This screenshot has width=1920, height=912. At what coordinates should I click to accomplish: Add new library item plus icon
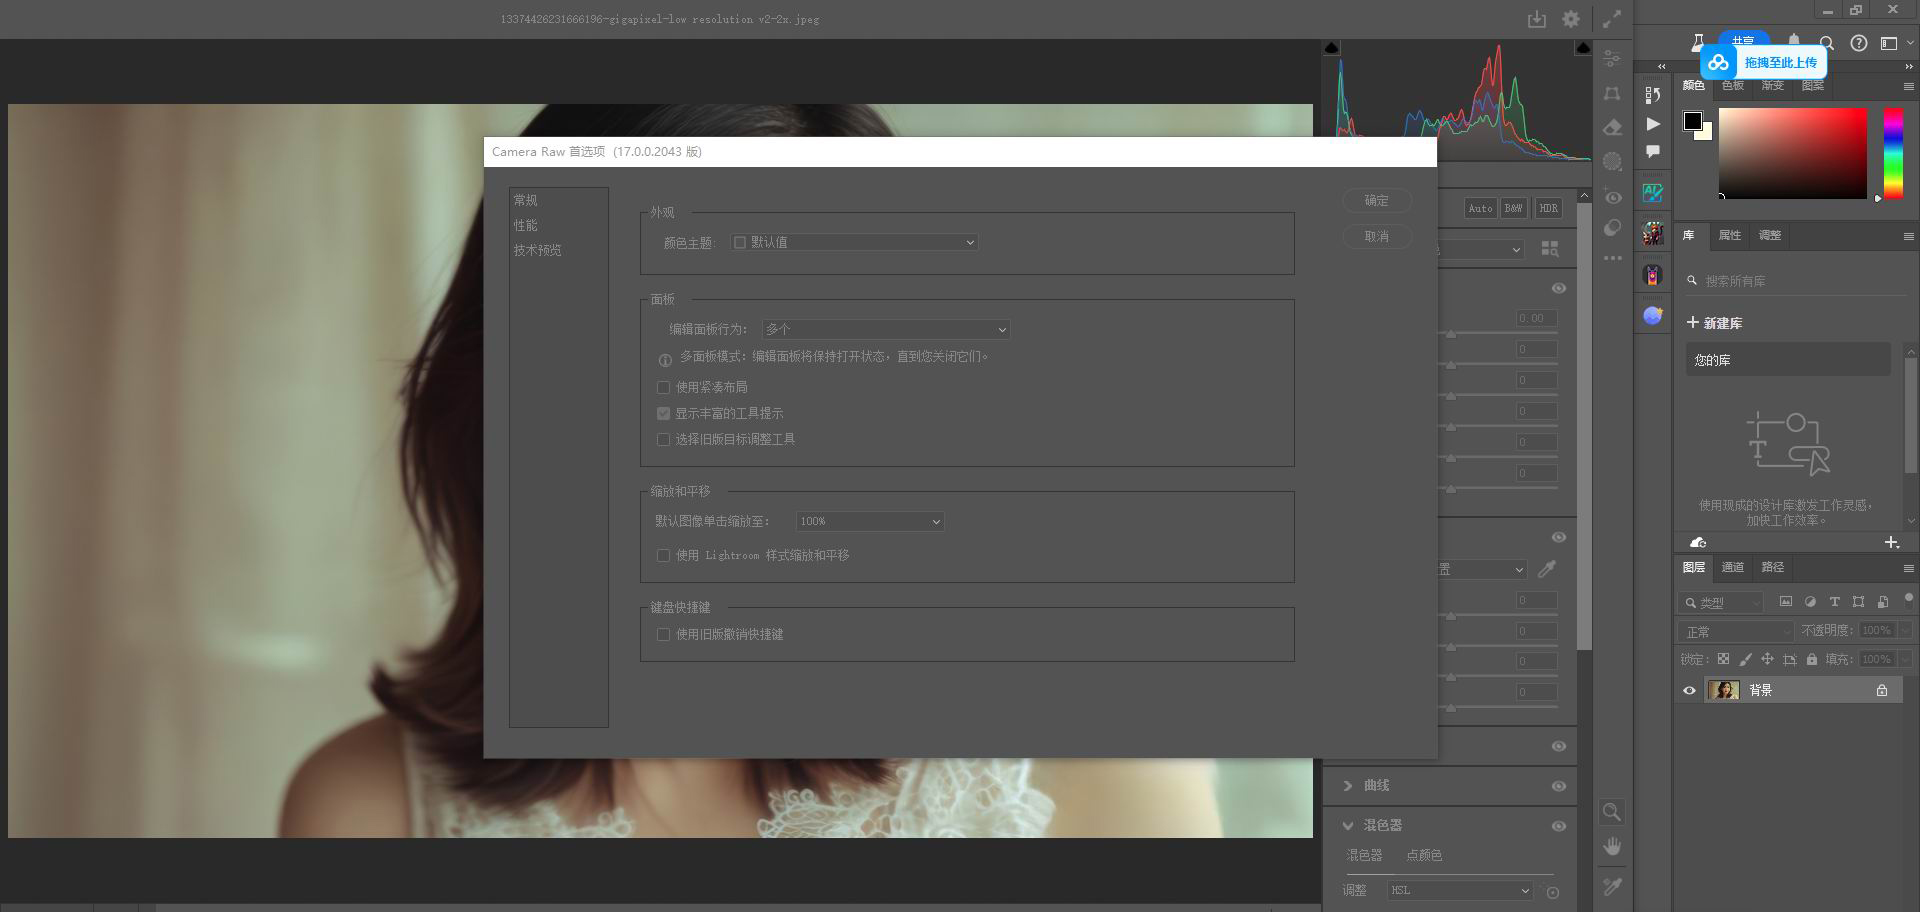pos(1891,542)
